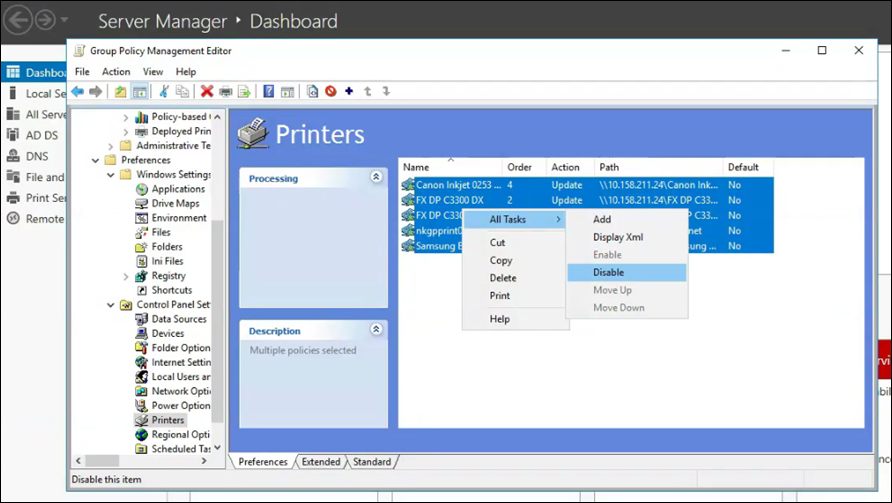Collapse the Description panel
The height and width of the screenshot is (503, 892).
pyautogui.click(x=376, y=329)
